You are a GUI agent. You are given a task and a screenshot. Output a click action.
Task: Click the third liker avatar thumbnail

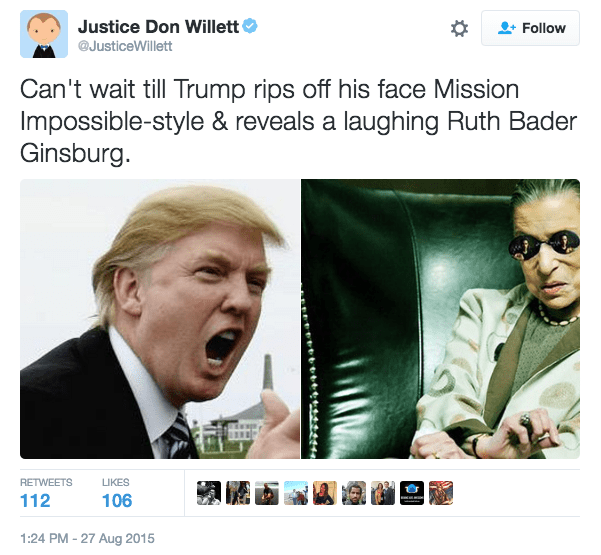pyautogui.click(x=267, y=493)
